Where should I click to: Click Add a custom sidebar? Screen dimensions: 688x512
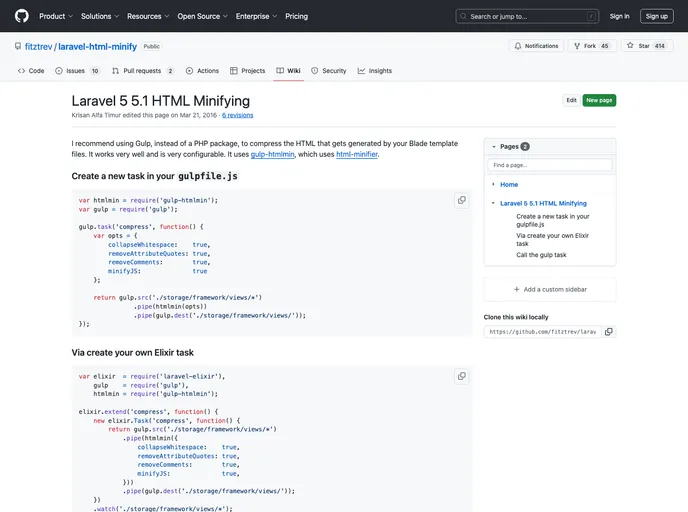[x=550, y=289]
